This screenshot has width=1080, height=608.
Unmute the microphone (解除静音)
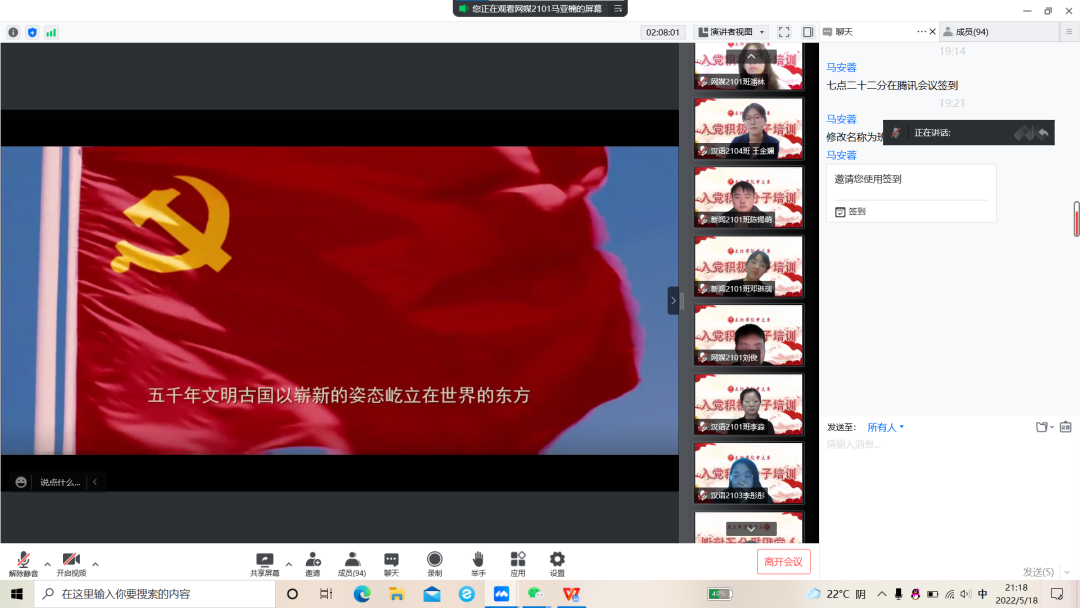tap(23, 560)
